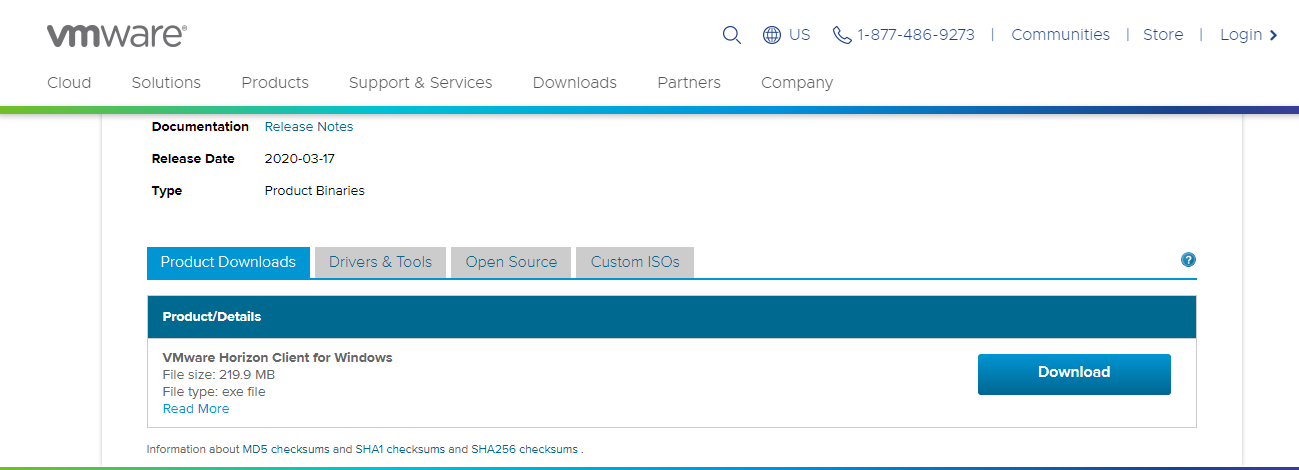Expand the Downloads navigation menu
Screen dimensions: 1299x470
pos(574,83)
